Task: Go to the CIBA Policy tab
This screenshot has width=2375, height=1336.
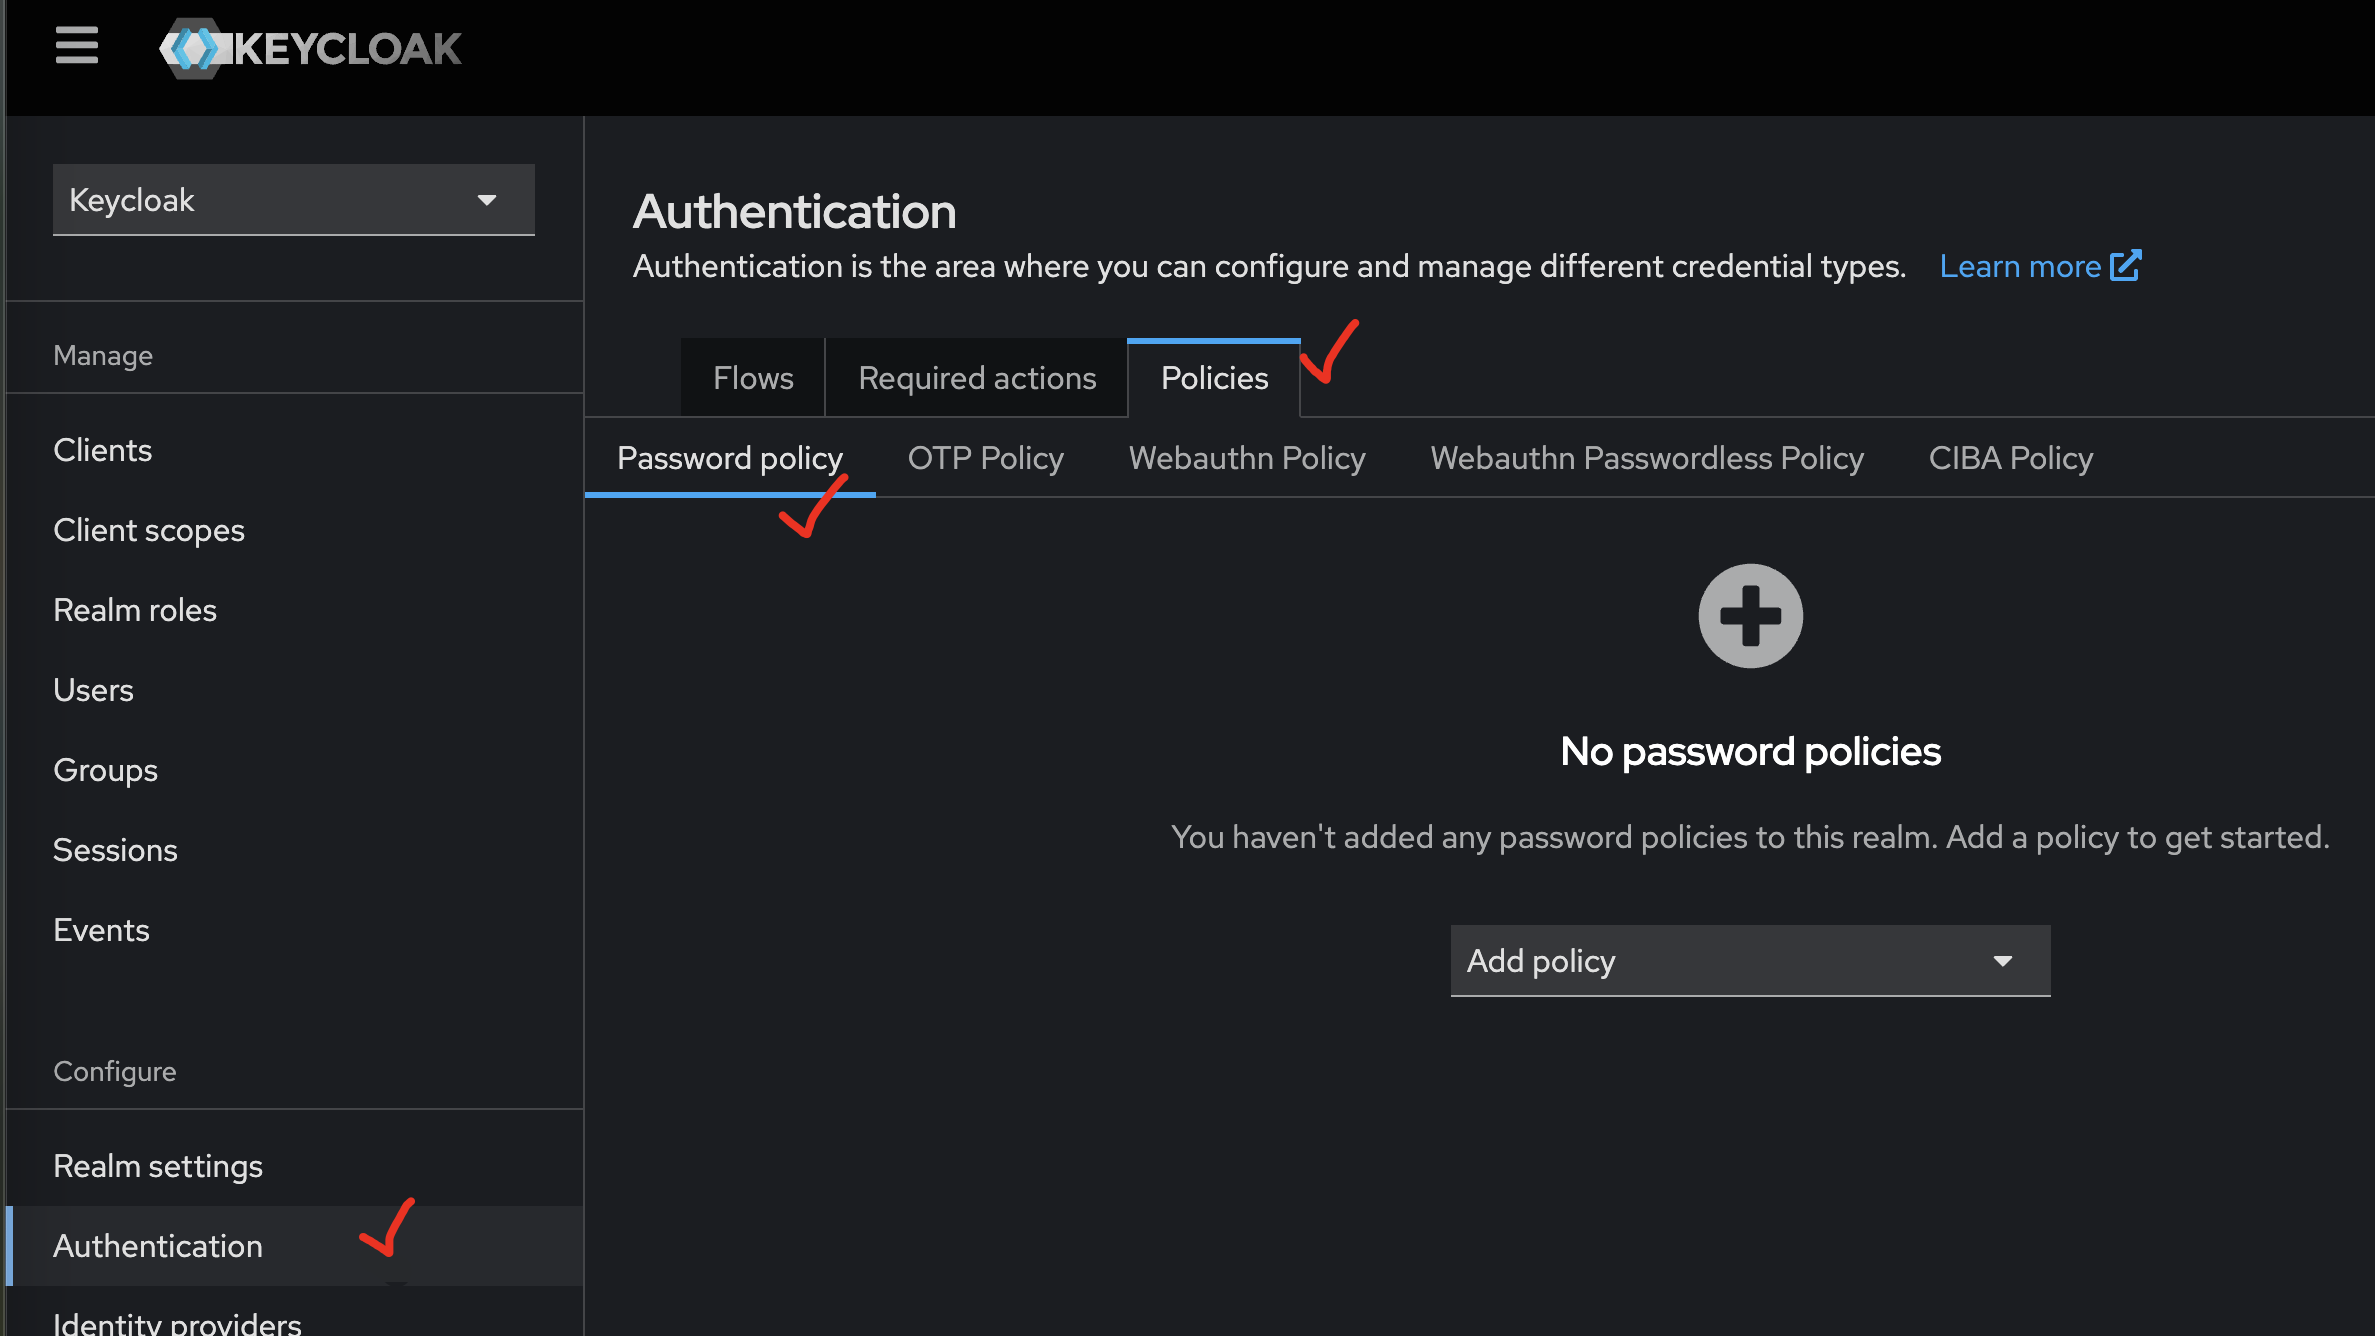Action: point(2010,458)
